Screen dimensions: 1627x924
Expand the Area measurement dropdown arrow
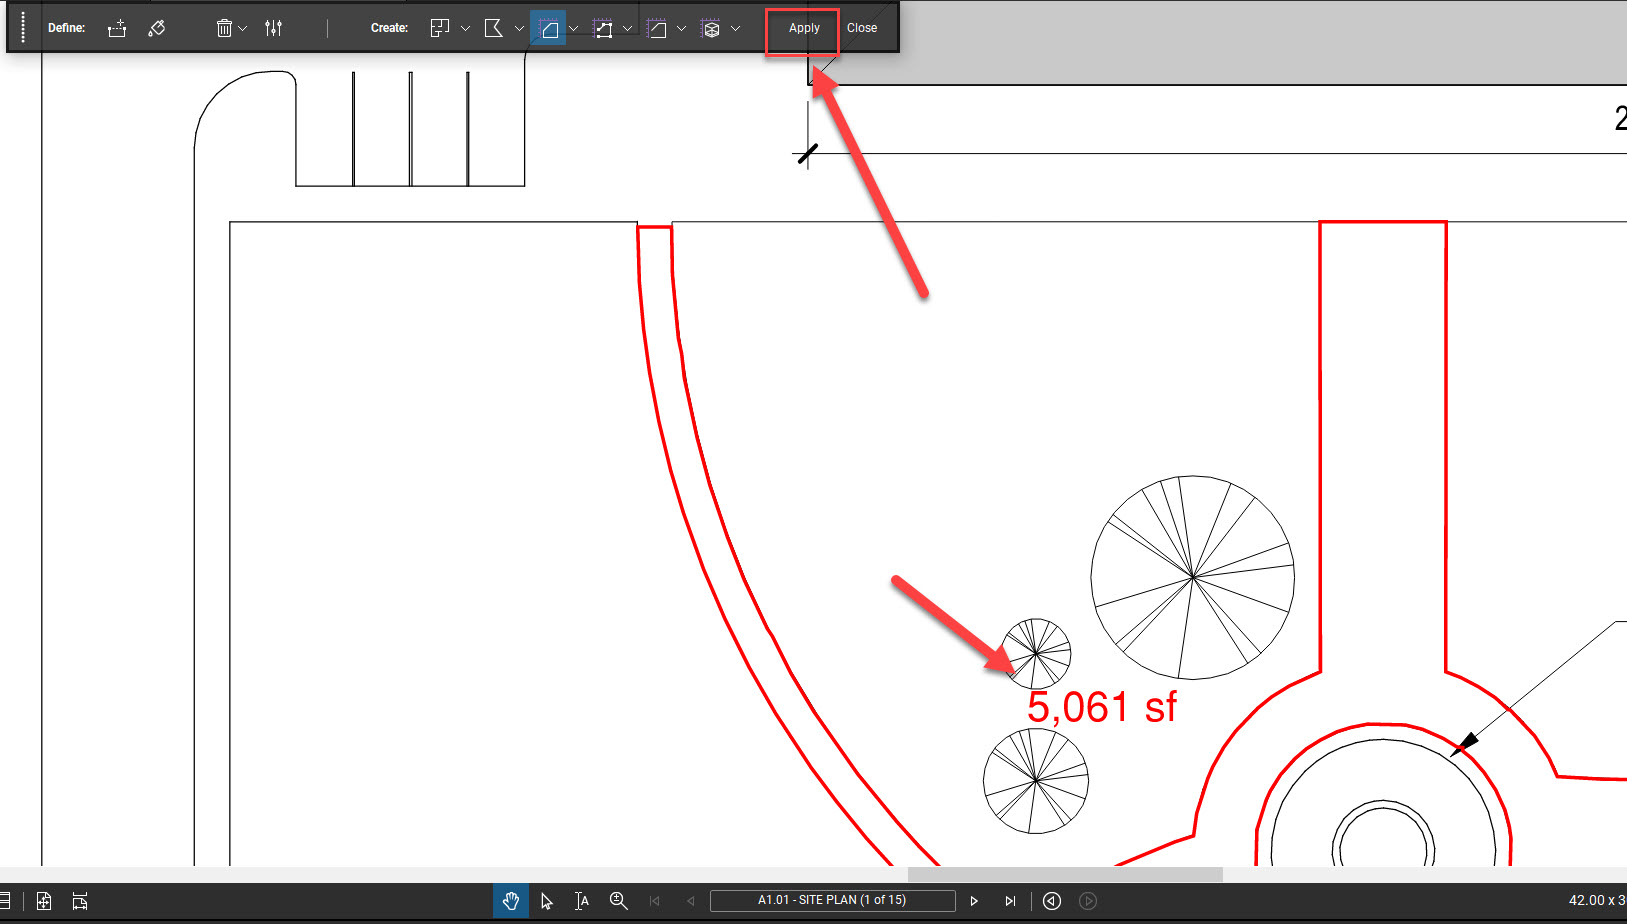click(573, 29)
